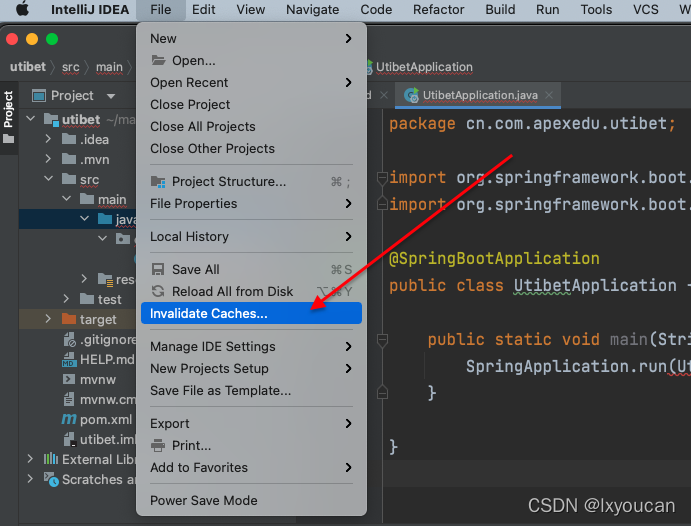The width and height of the screenshot is (691, 526).
Task: Expand the New submenu
Action: click(251, 39)
